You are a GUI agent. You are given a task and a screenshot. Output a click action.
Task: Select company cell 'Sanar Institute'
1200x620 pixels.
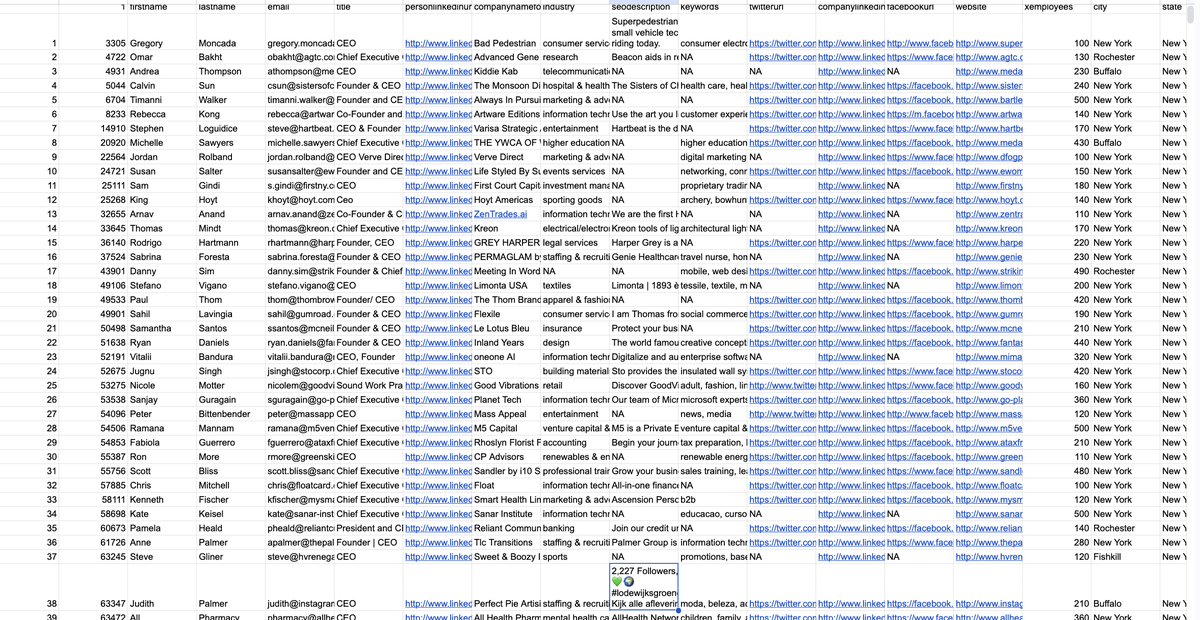click(x=506, y=514)
